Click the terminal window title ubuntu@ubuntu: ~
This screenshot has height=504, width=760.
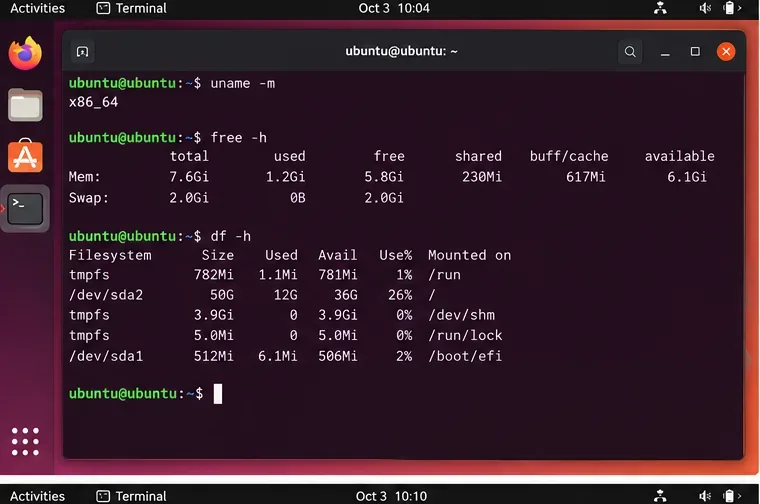[x=401, y=51]
